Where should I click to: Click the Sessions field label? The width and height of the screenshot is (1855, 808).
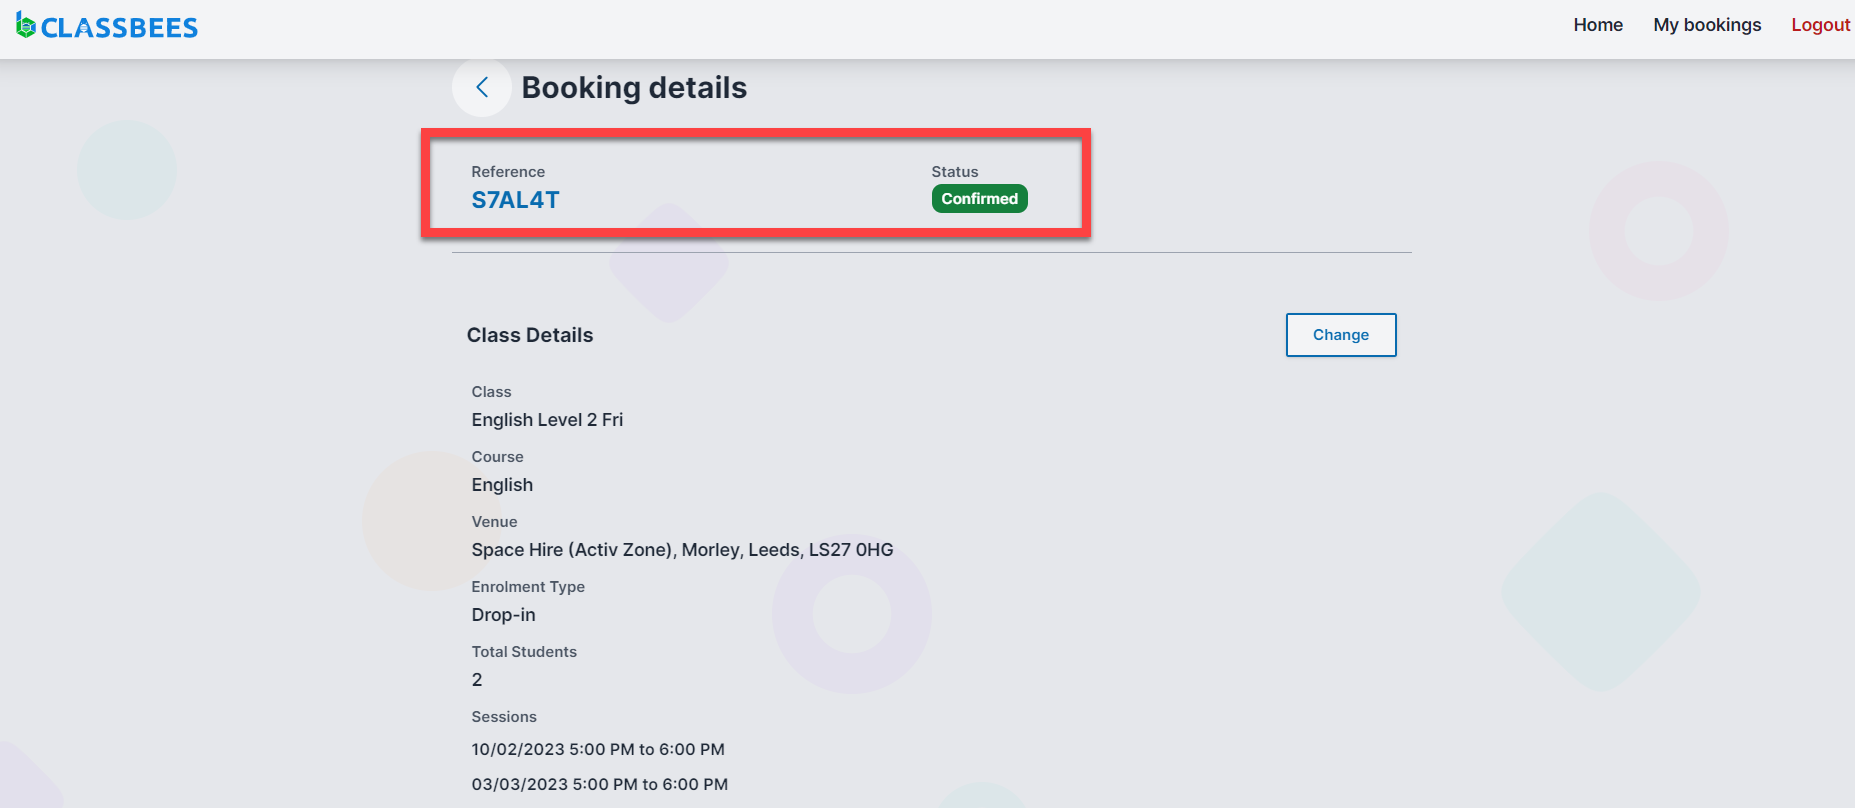[504, 717]
